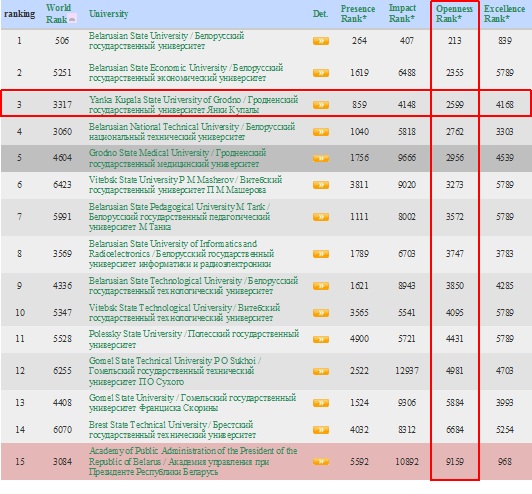Viewport: 532px width, 494px height.
Task: Select excellence rank value 3303
Action: (505, 132)
